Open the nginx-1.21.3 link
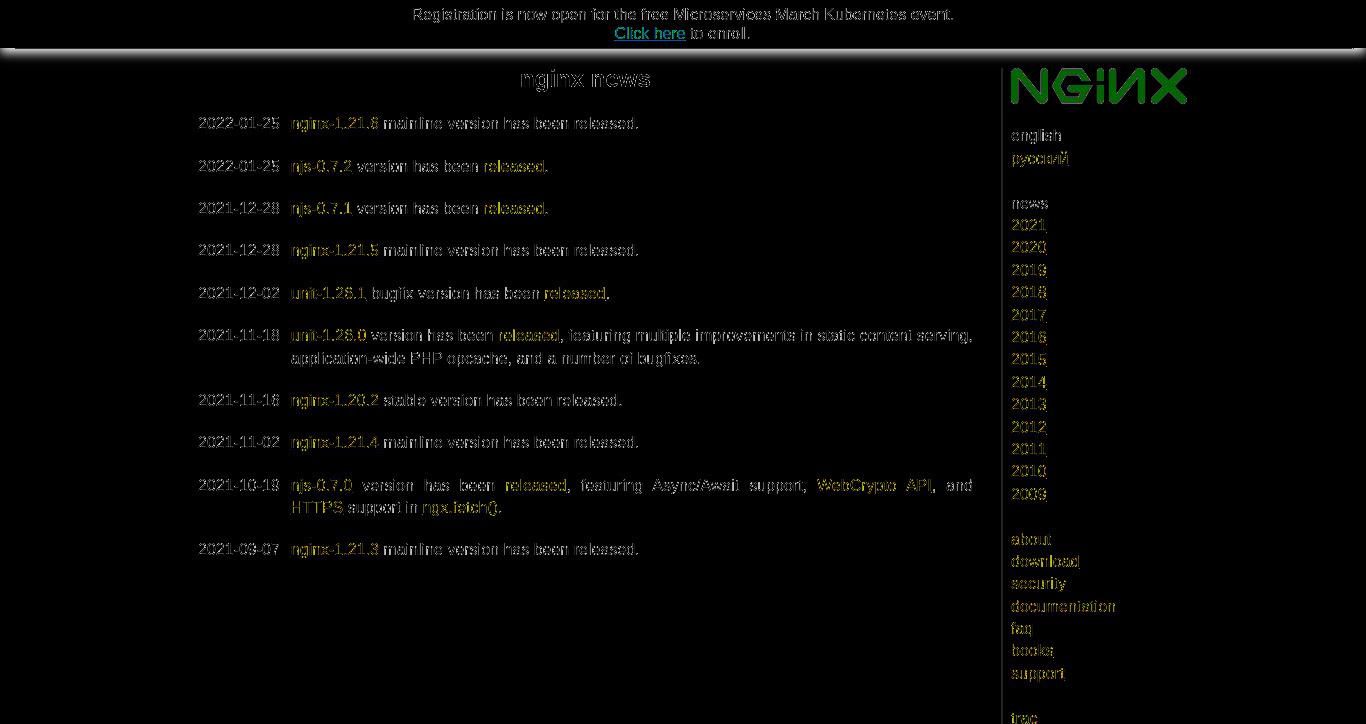The width and height of the screenshot is (1366, 724). tap(335, 549)
